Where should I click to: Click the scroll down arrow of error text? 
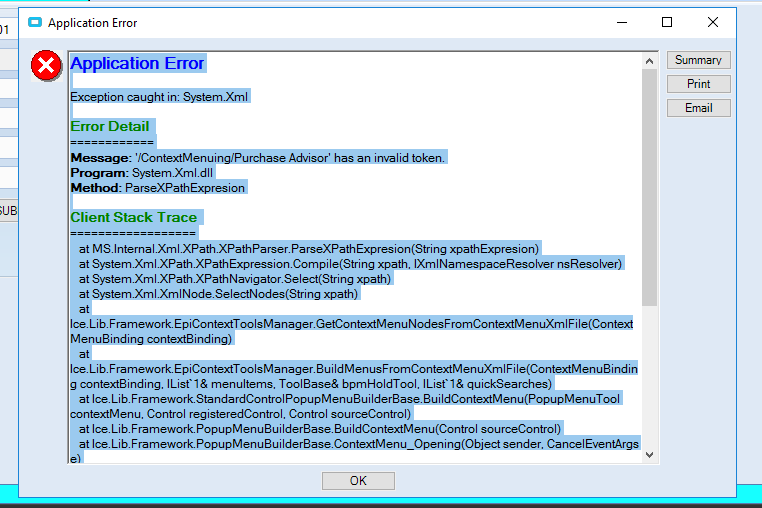click(649, 455)
